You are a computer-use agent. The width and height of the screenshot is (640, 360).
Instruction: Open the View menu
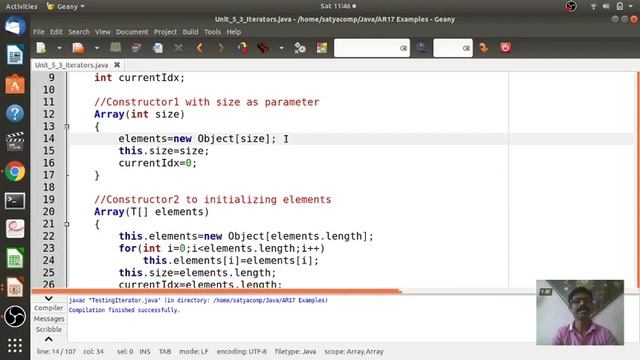(103, 32)
